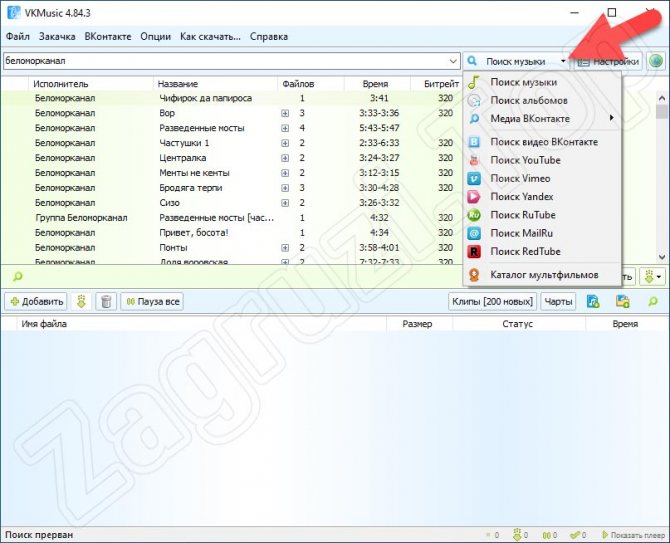The image size is (670, 543).
Task: Choose Поиск Vimeo in the search menu
Action: tap(520, 178)
